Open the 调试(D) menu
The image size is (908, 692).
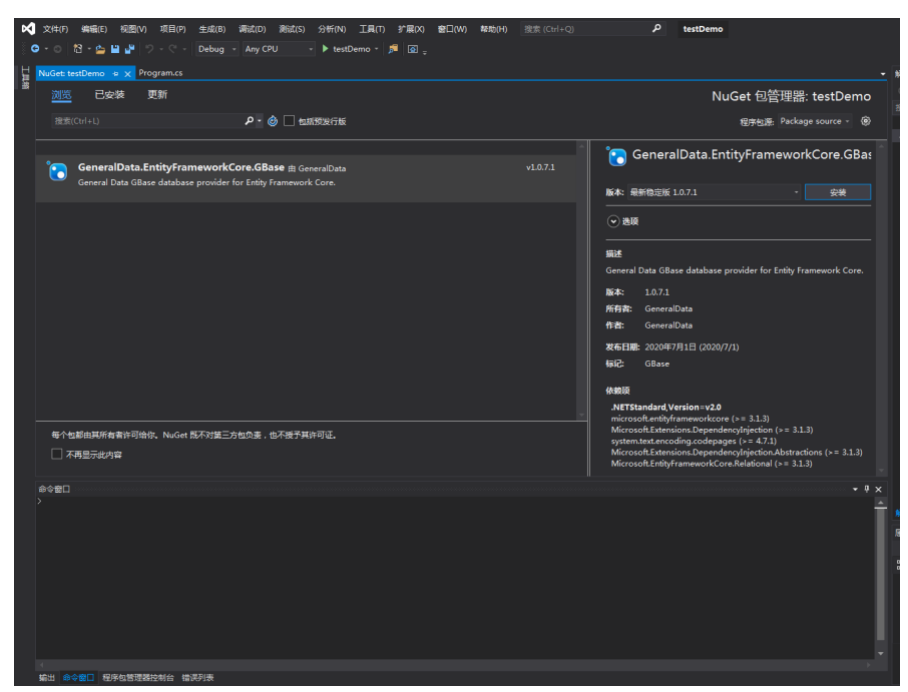(252, 29)
